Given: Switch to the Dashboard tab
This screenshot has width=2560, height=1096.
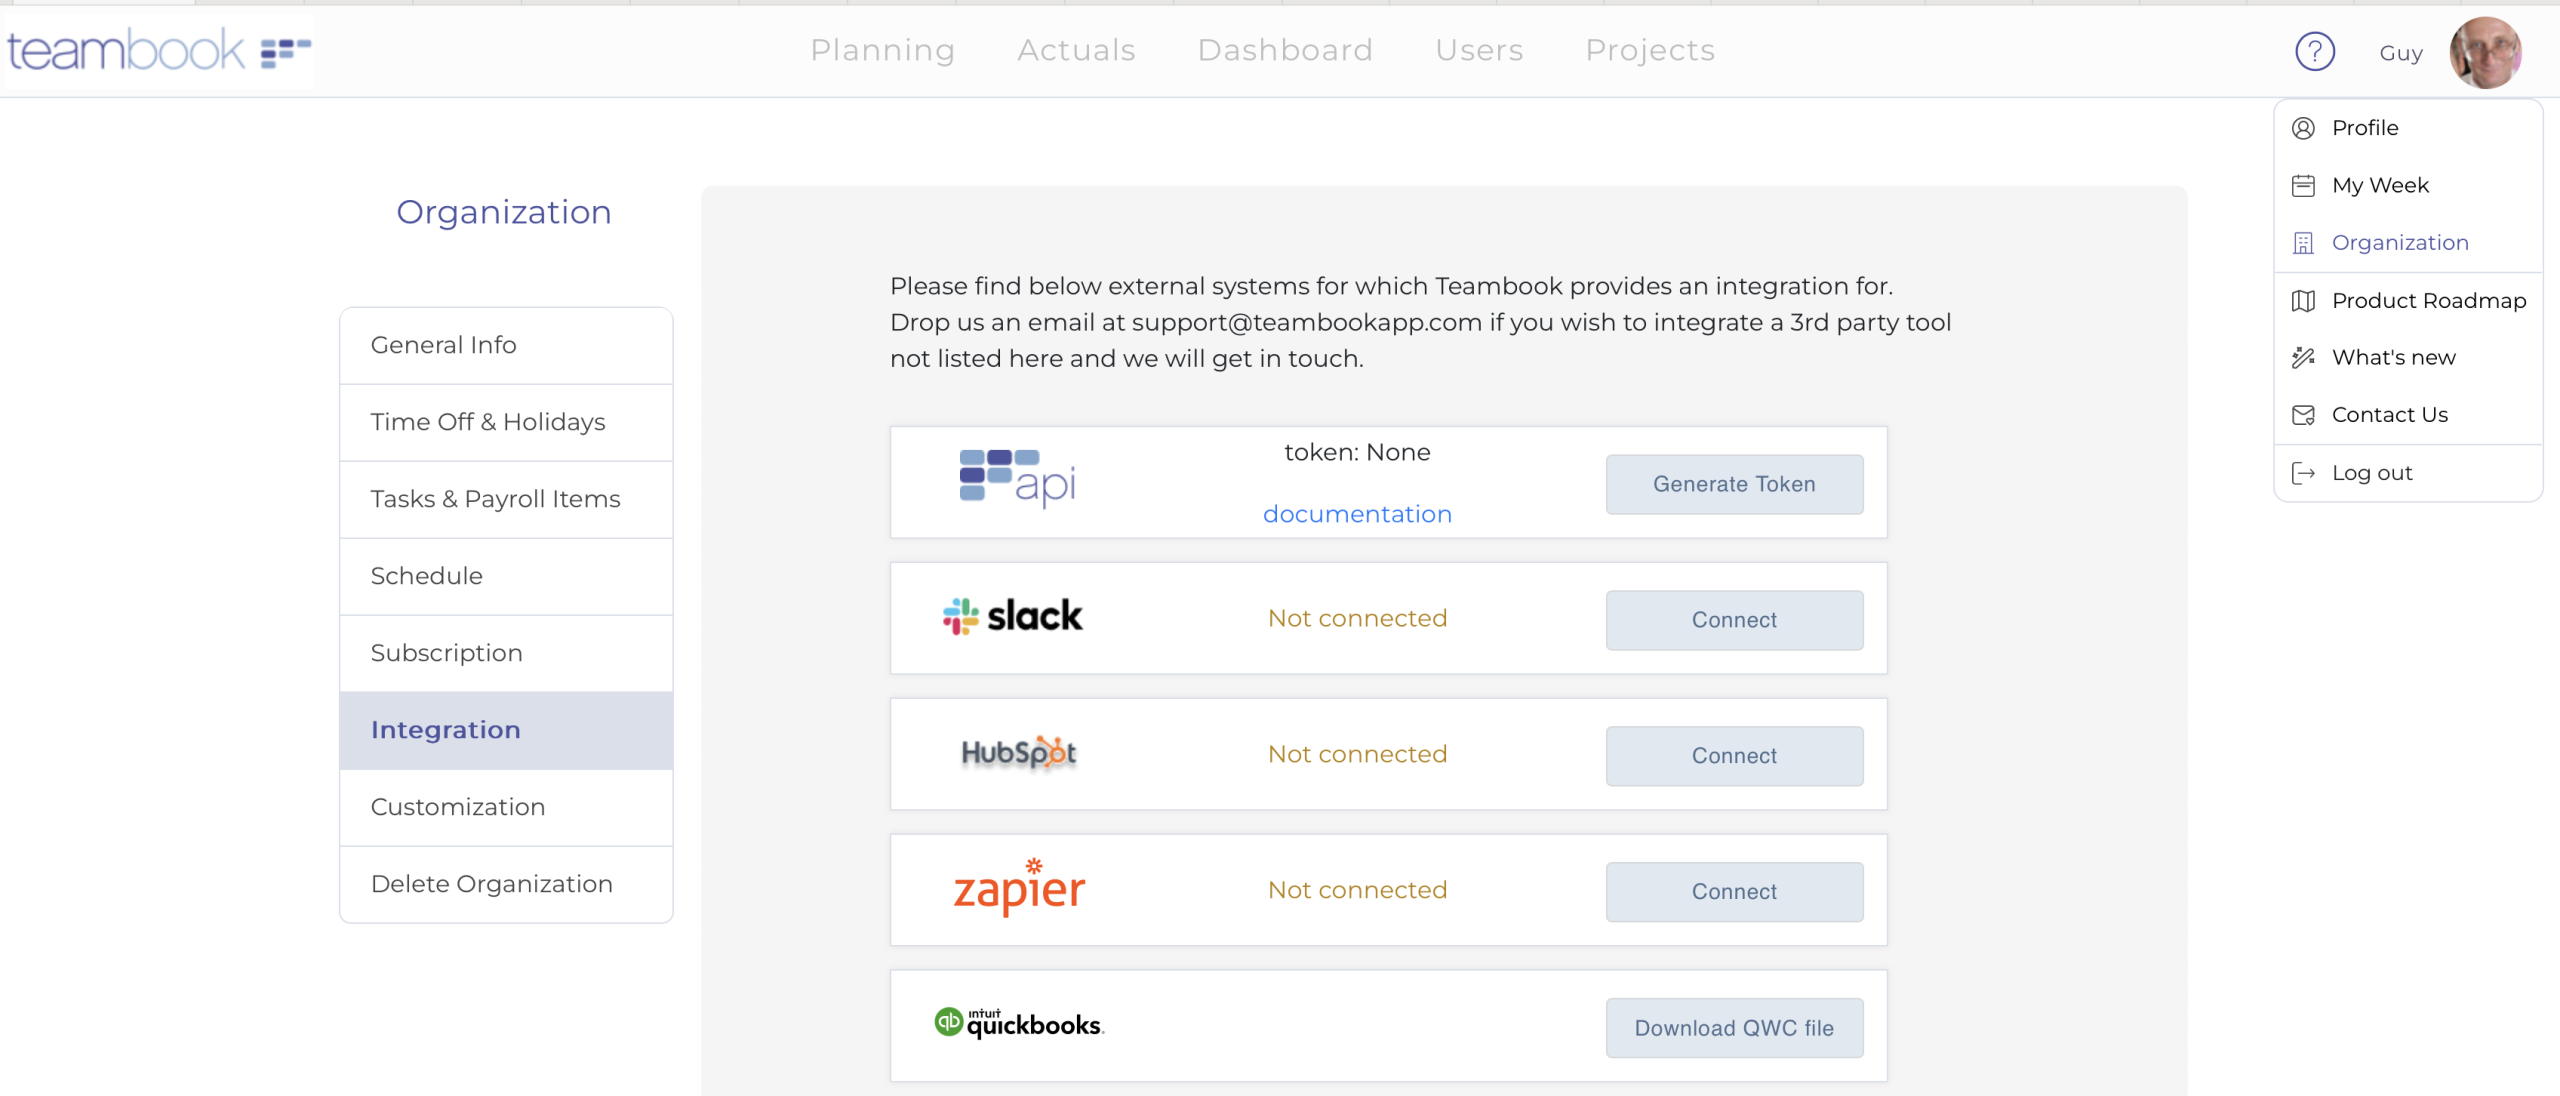Looking at the screenshot, I should (1285, 50).
